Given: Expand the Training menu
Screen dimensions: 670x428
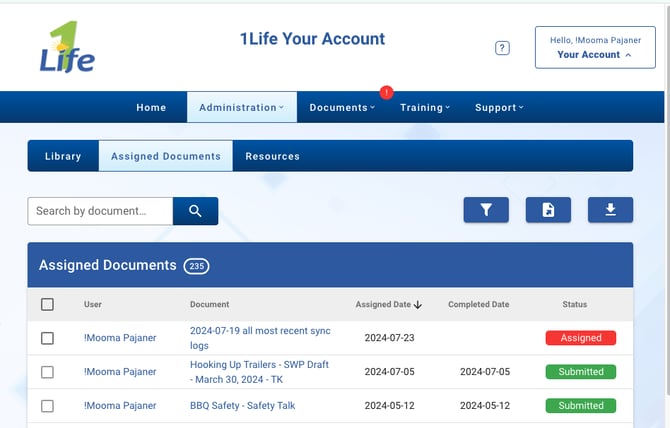Looking at the screenshot, I should click(425, 107).
